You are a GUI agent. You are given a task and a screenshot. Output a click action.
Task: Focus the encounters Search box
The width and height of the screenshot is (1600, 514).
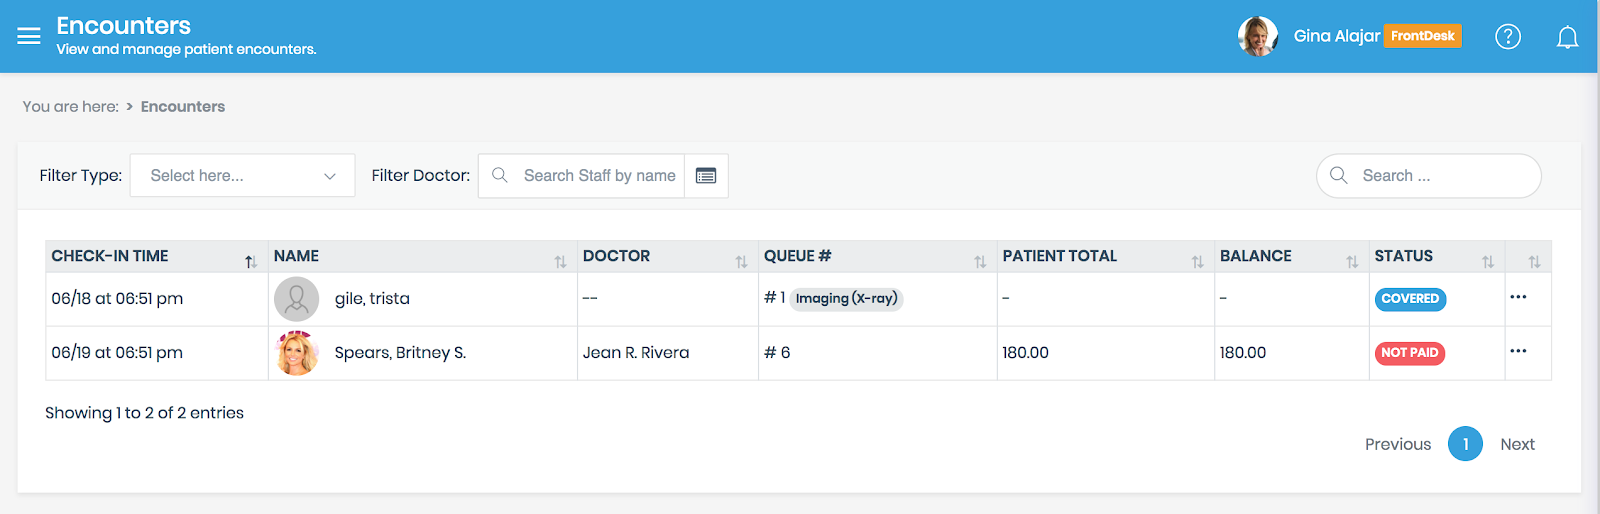click(x=1440, y=176)
